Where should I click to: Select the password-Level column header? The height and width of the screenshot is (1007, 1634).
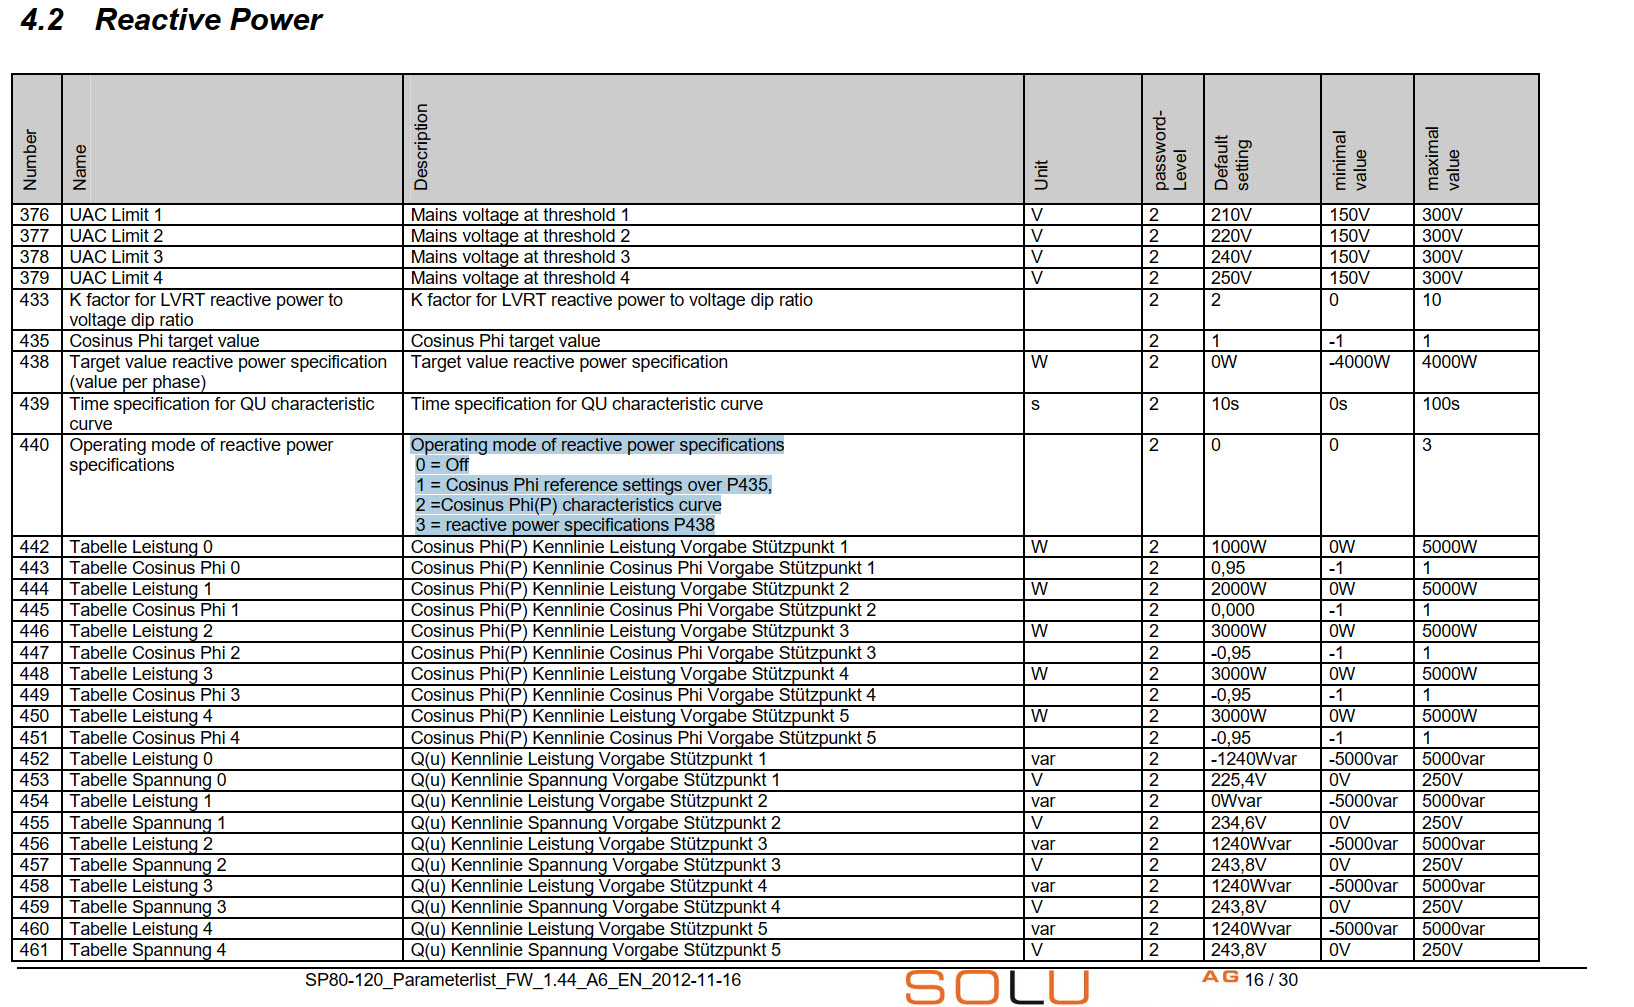(x=1170, y=150)
